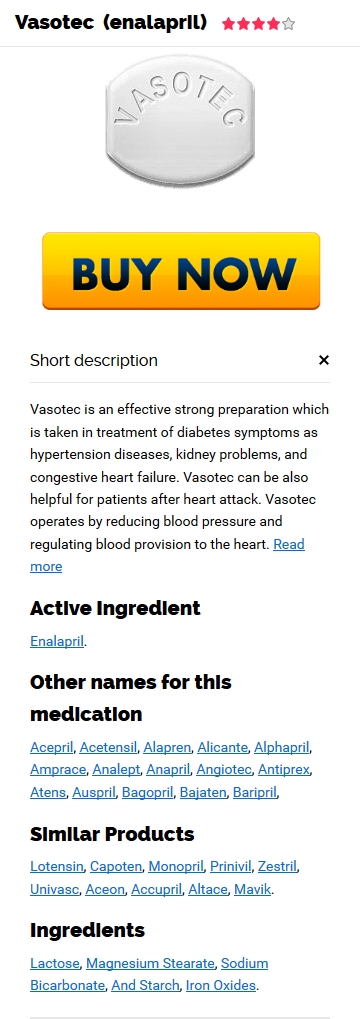Open the Alphapril link
360x1019 pixels.
[x=281, y=747]
